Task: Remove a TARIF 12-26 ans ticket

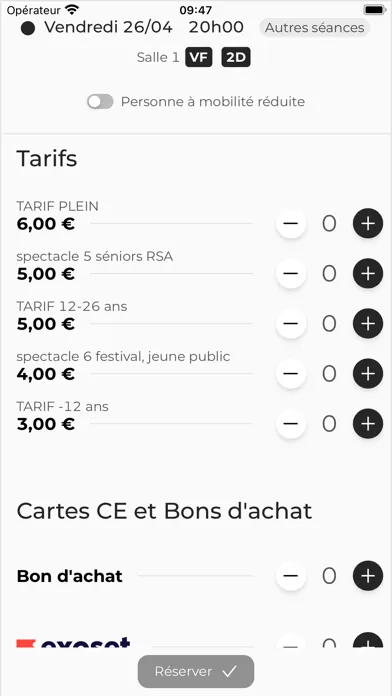Action: (x=291, y=324)
